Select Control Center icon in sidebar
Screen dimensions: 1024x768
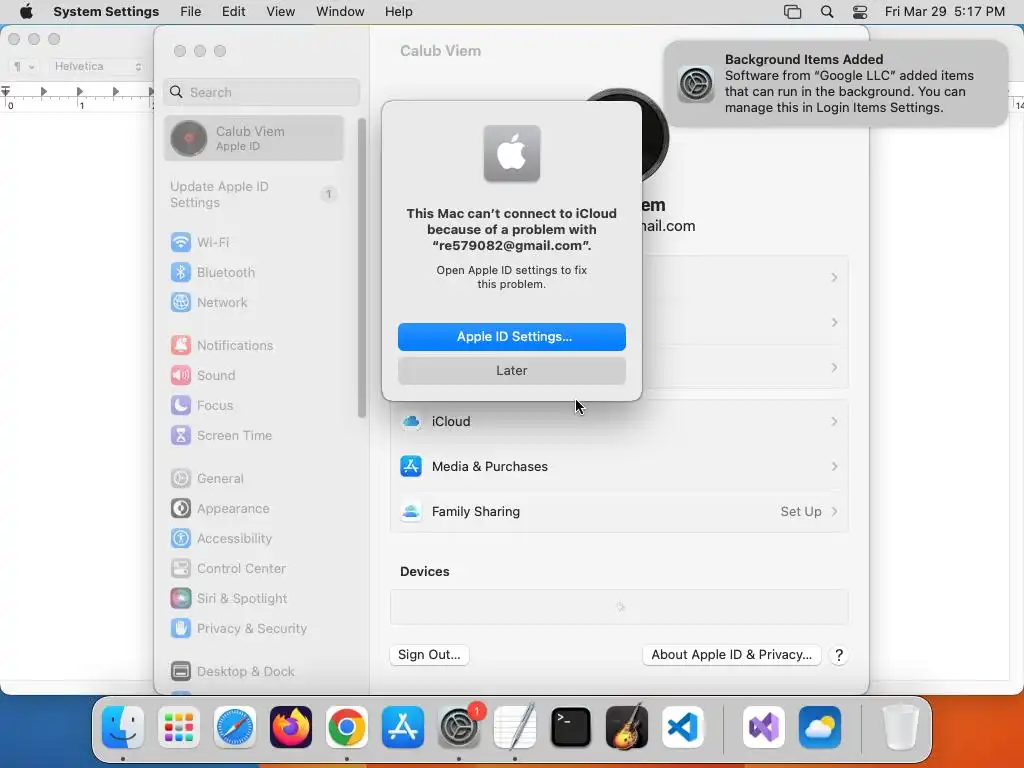coord(181,569)
